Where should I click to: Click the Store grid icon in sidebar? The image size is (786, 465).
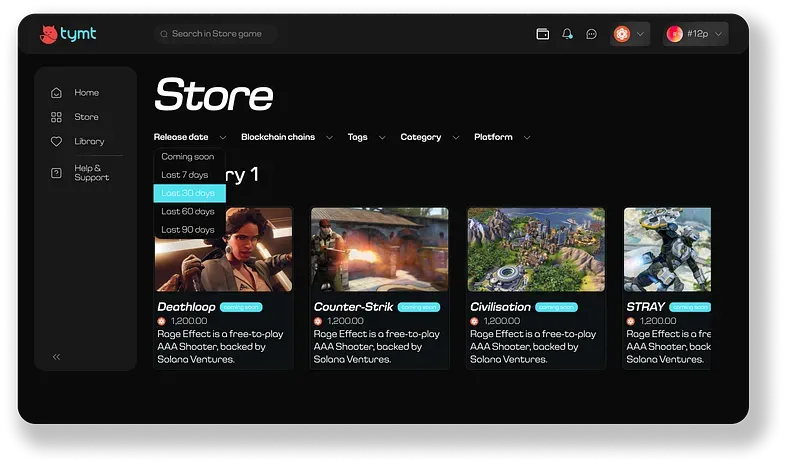(56, 117)
